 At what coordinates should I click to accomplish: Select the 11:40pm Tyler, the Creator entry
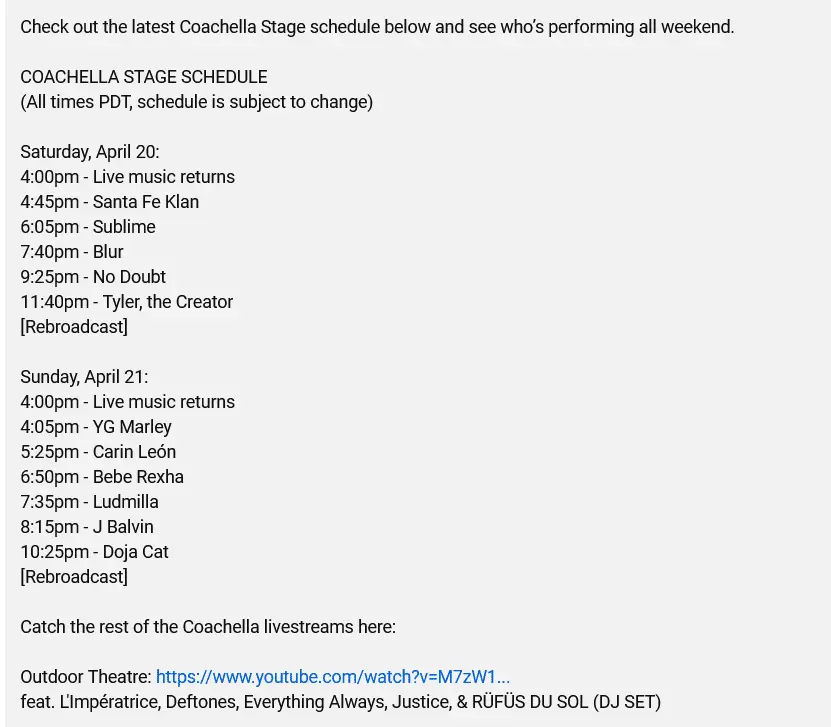coord(127,302)
